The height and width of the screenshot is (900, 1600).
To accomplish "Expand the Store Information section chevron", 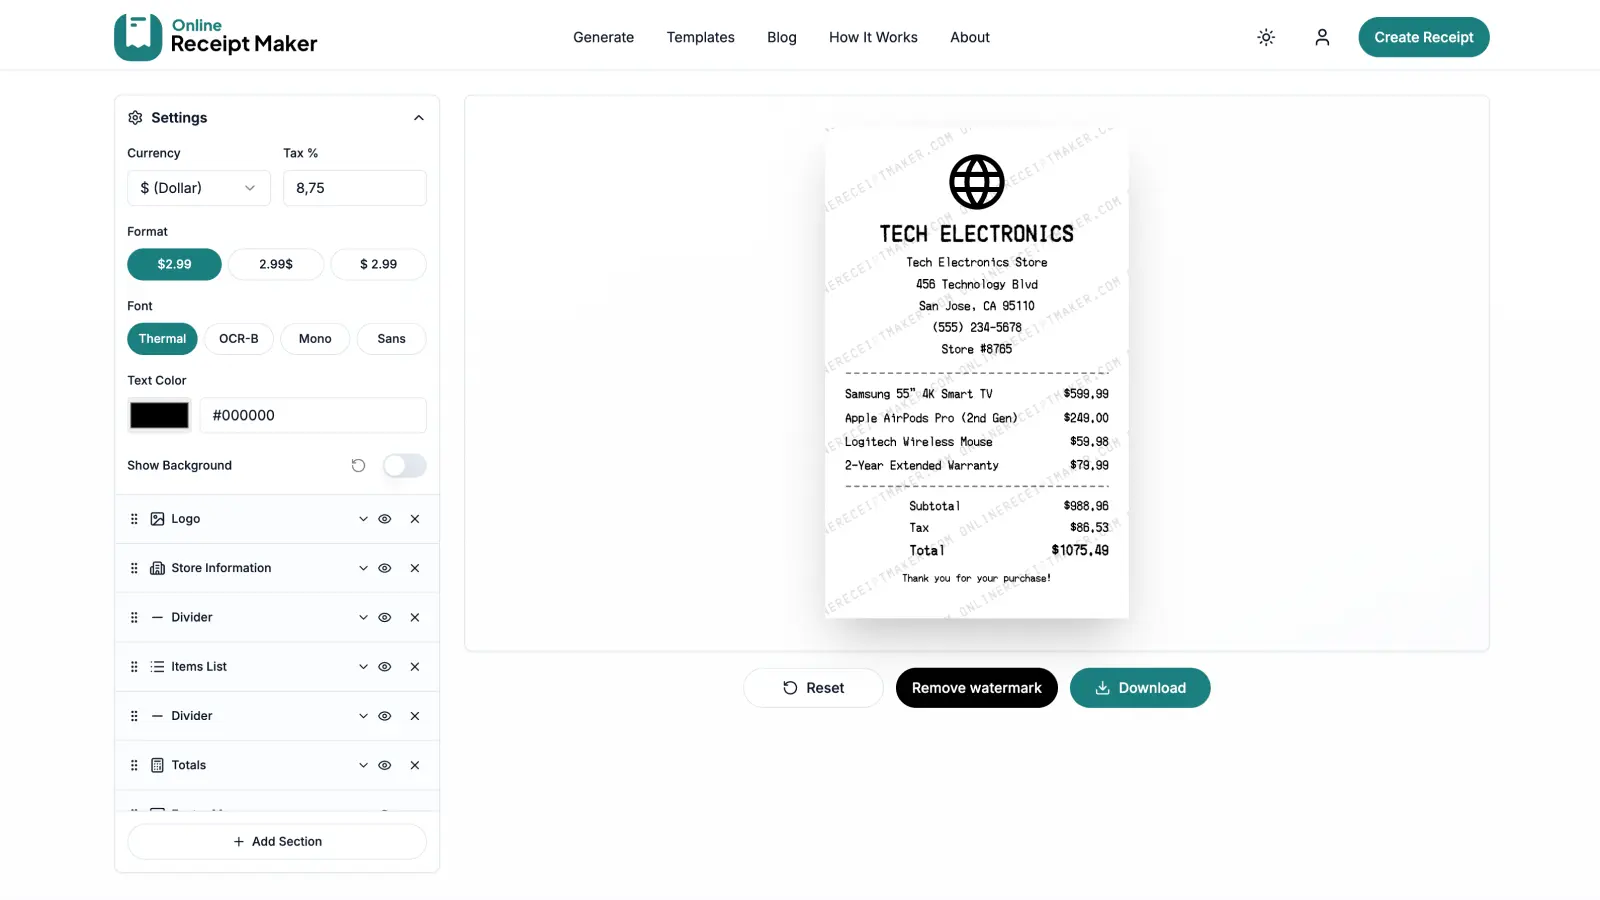I will (363, 568).
